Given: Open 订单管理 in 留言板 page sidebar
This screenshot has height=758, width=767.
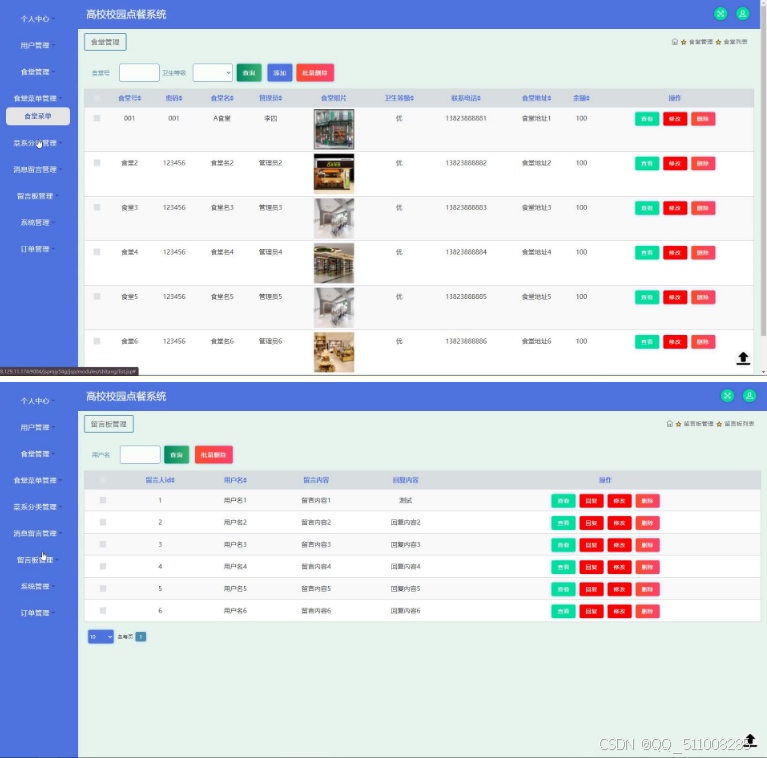Looking at the screenshot, I should click(37, 612).
